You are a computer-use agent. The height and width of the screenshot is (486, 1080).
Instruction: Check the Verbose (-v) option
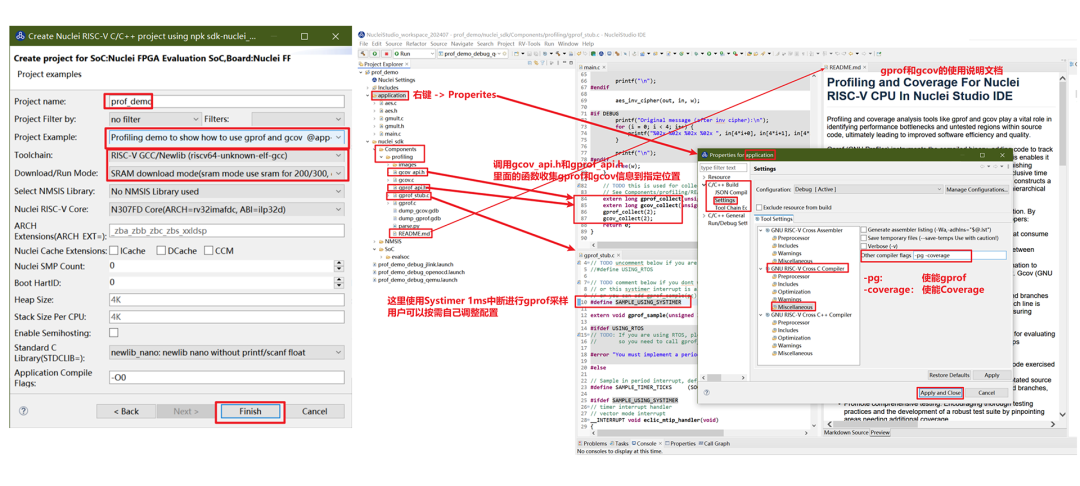[x=864, y=246]
